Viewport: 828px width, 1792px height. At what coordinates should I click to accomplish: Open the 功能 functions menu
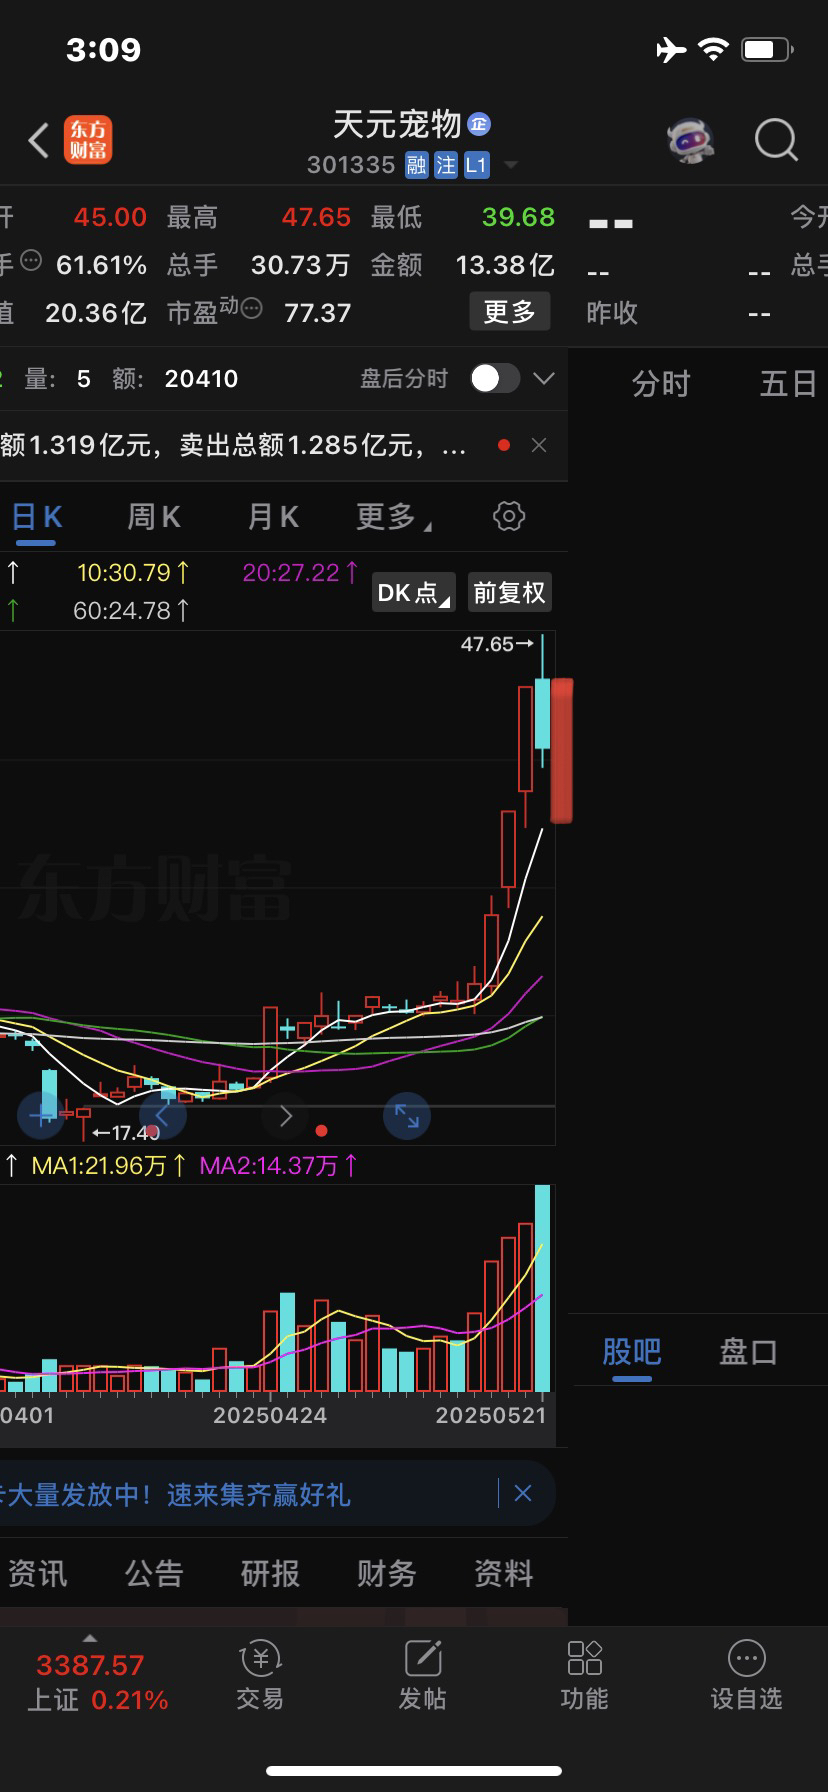(584, 1676)
